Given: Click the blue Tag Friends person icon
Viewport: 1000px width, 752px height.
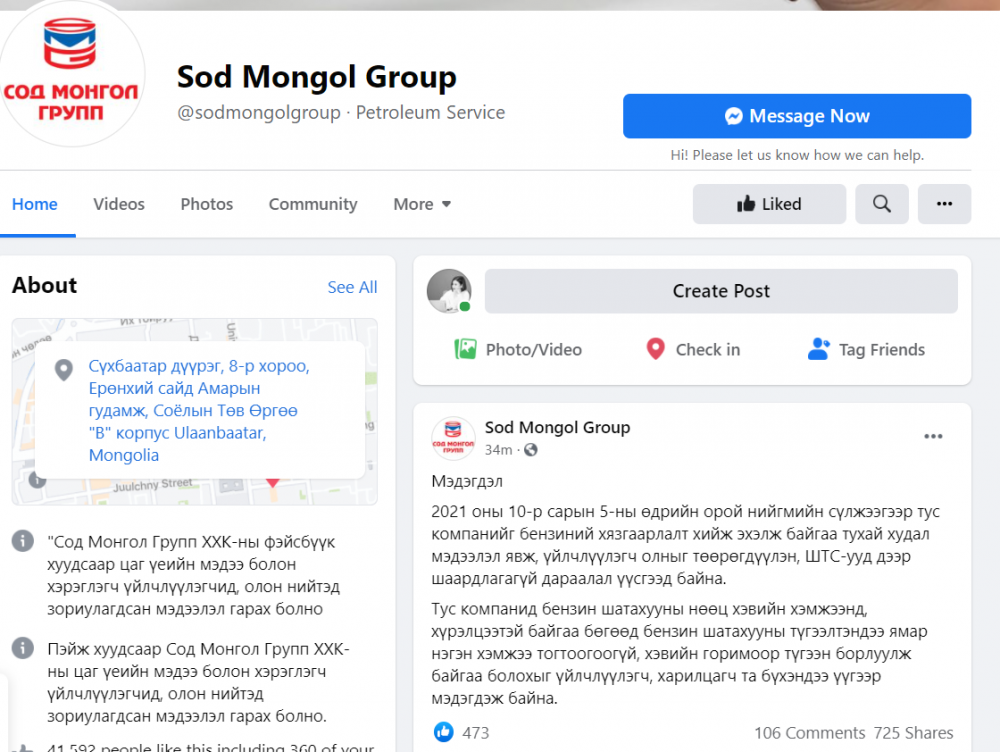Looking at the screenshot, I should click(818, 349).
